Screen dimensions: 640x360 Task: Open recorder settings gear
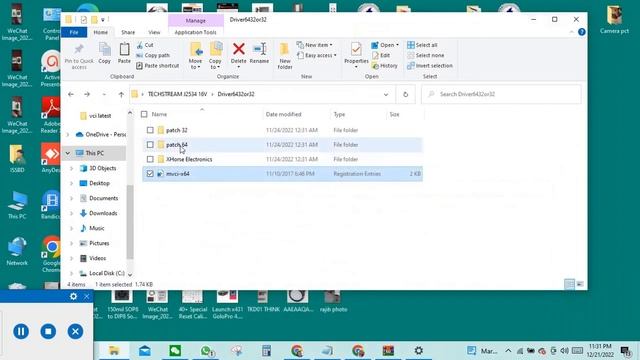(x=73, y=296)
